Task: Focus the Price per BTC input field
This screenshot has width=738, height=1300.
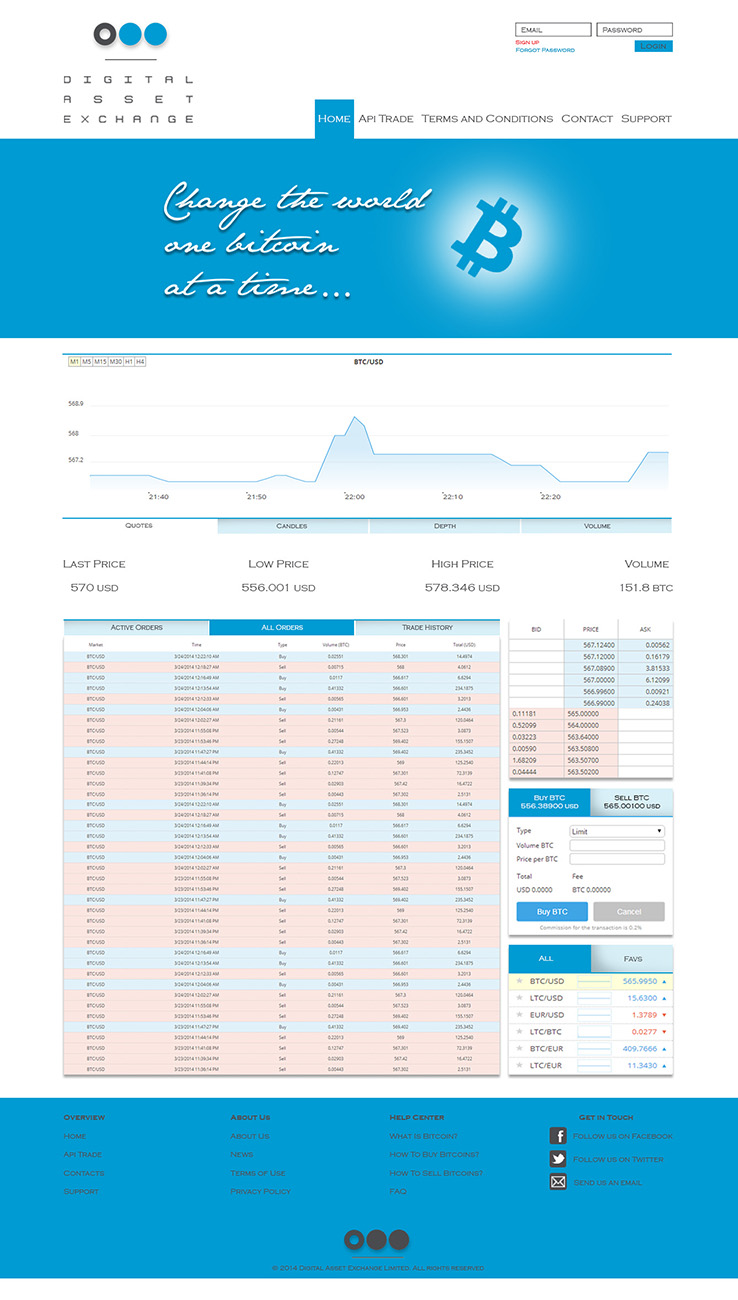Action: click(617, 859)
